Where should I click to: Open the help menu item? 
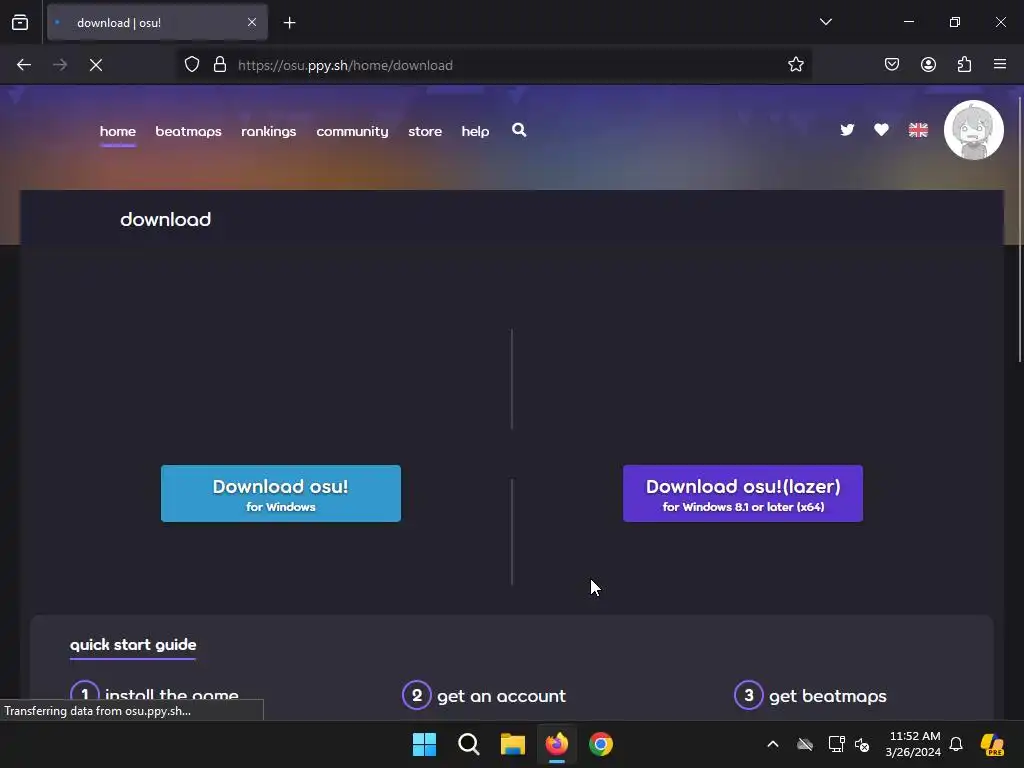[475, 131]
